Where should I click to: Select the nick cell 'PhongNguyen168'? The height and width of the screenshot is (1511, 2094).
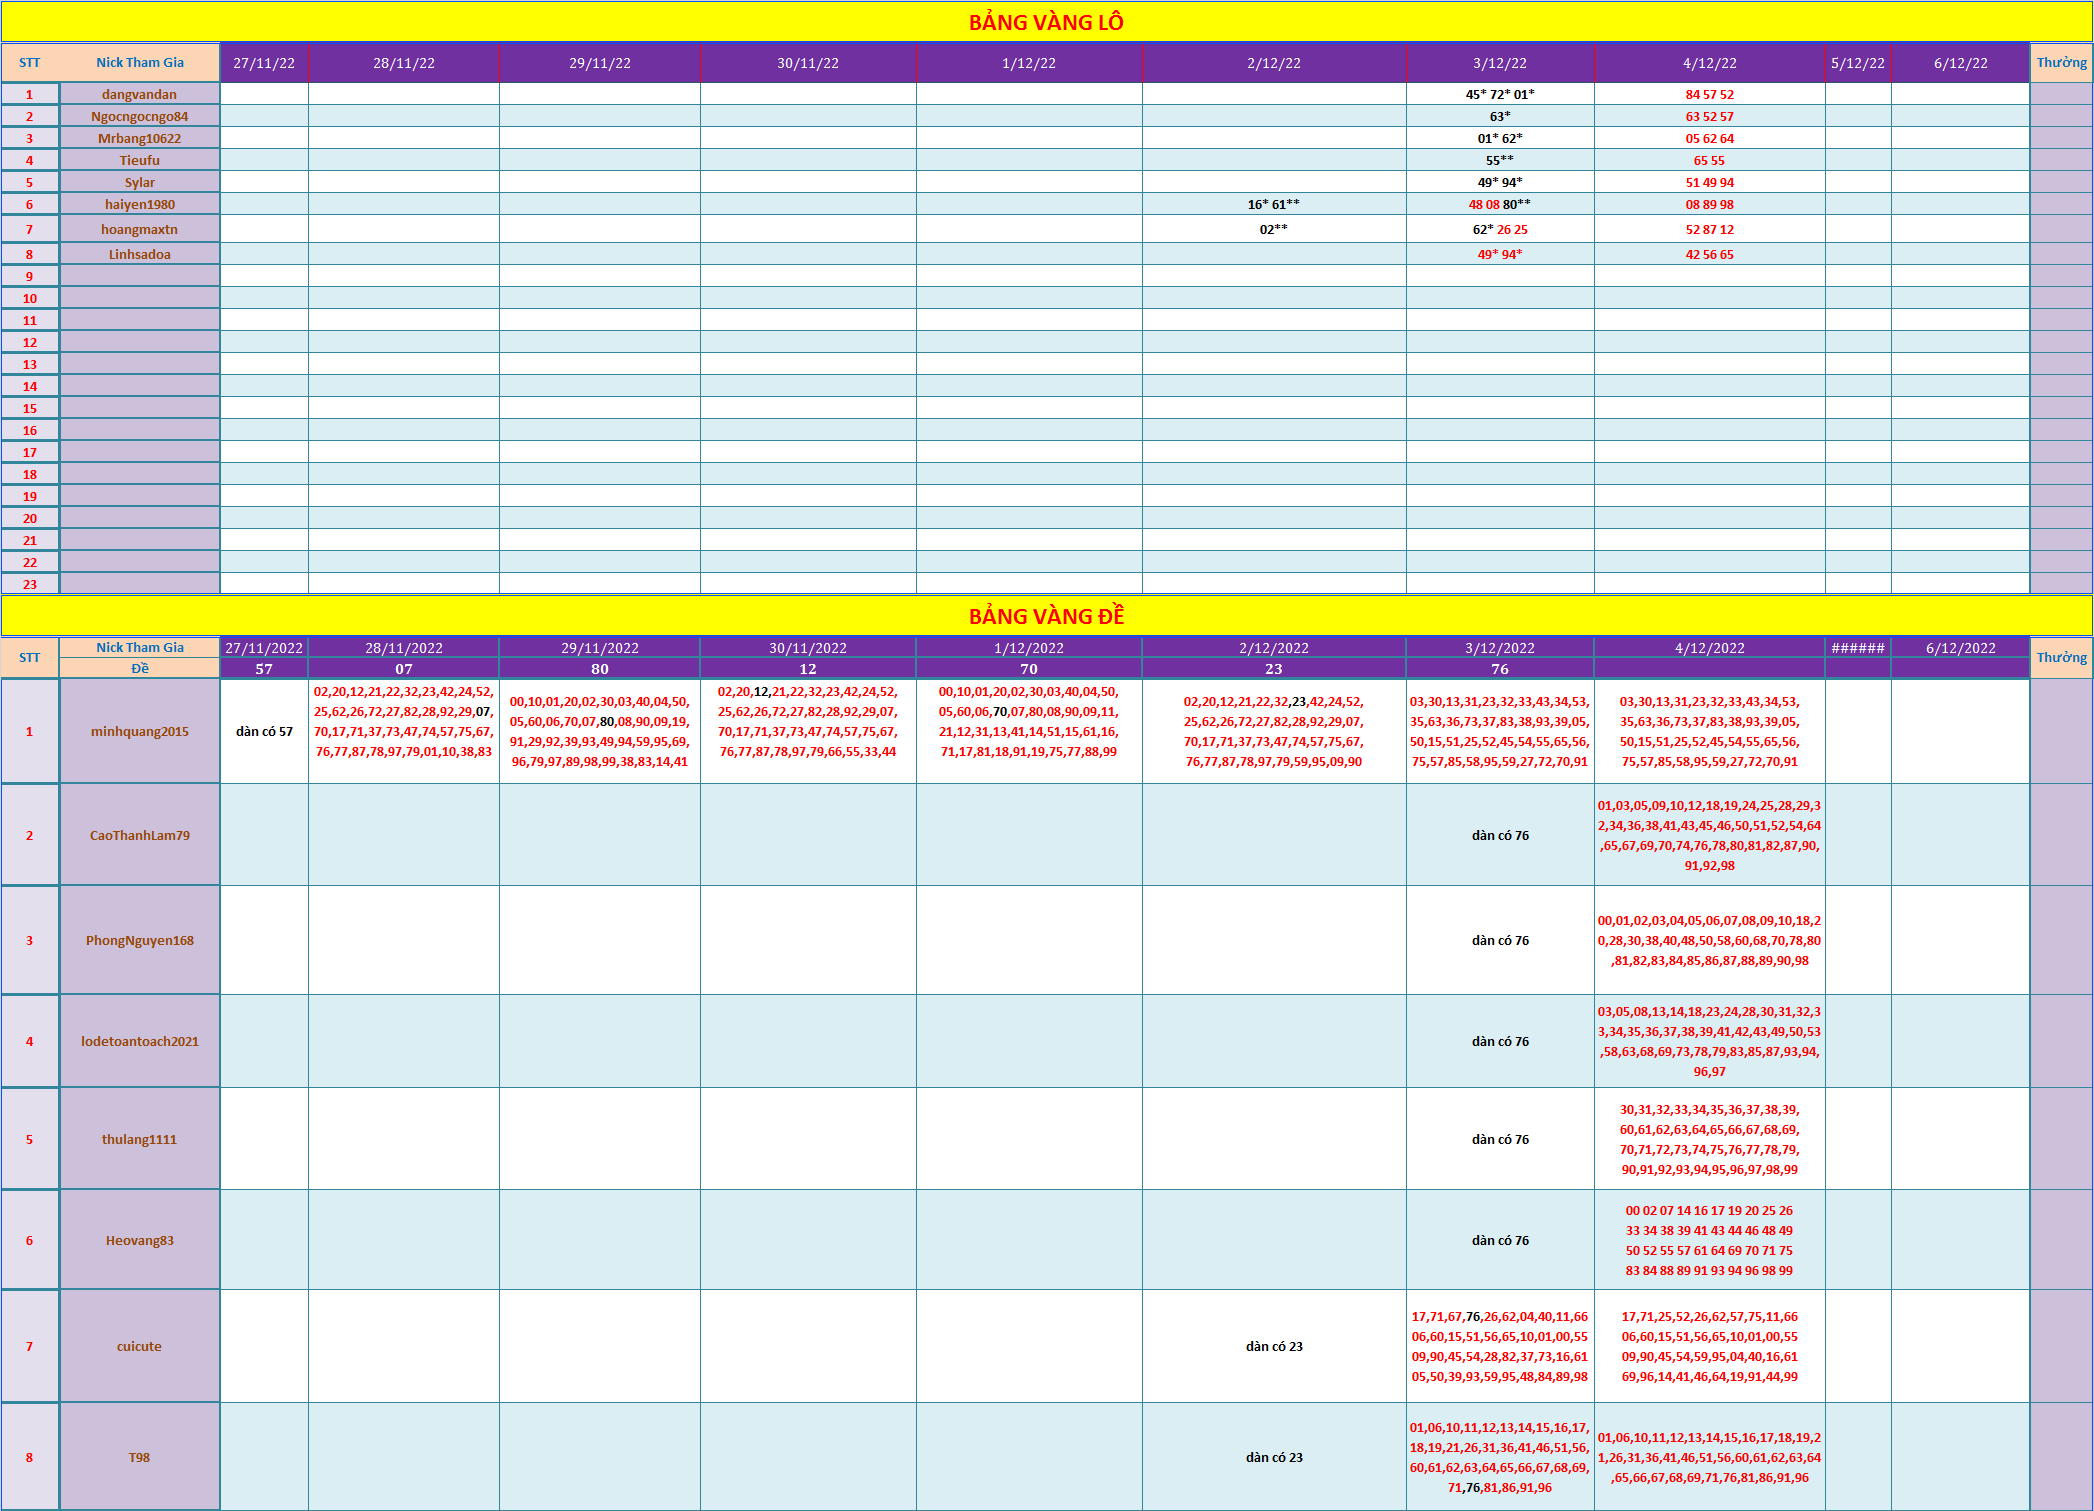(140, 940)
